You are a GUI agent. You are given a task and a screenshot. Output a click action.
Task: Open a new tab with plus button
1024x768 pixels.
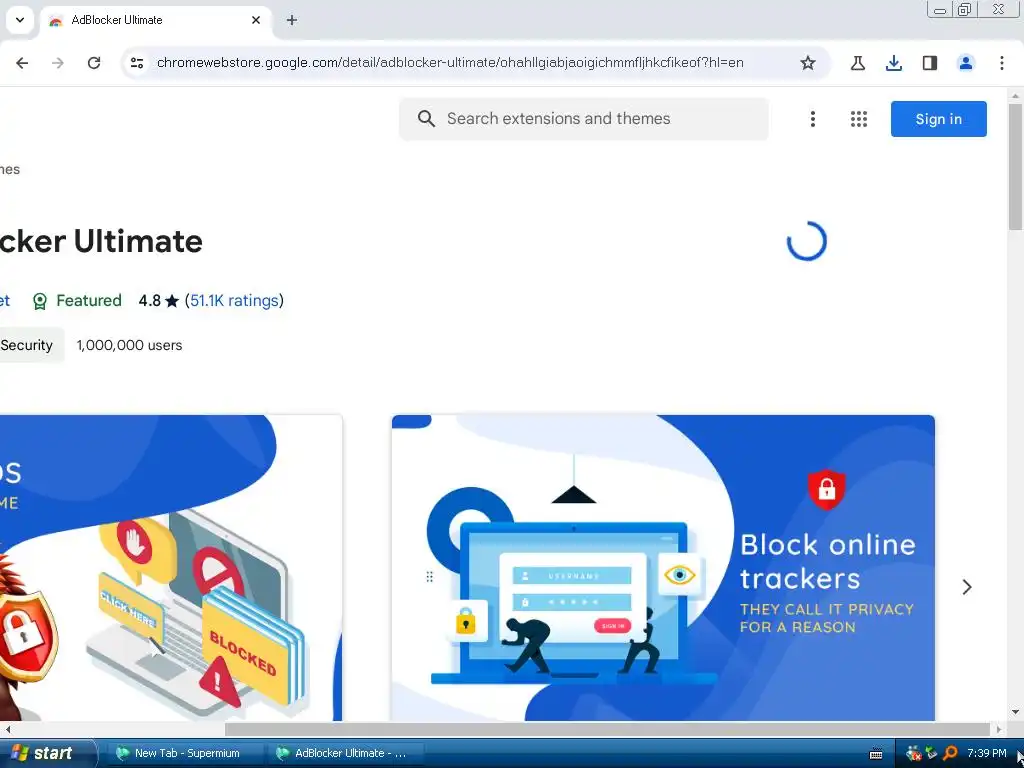tap(292, 20)
